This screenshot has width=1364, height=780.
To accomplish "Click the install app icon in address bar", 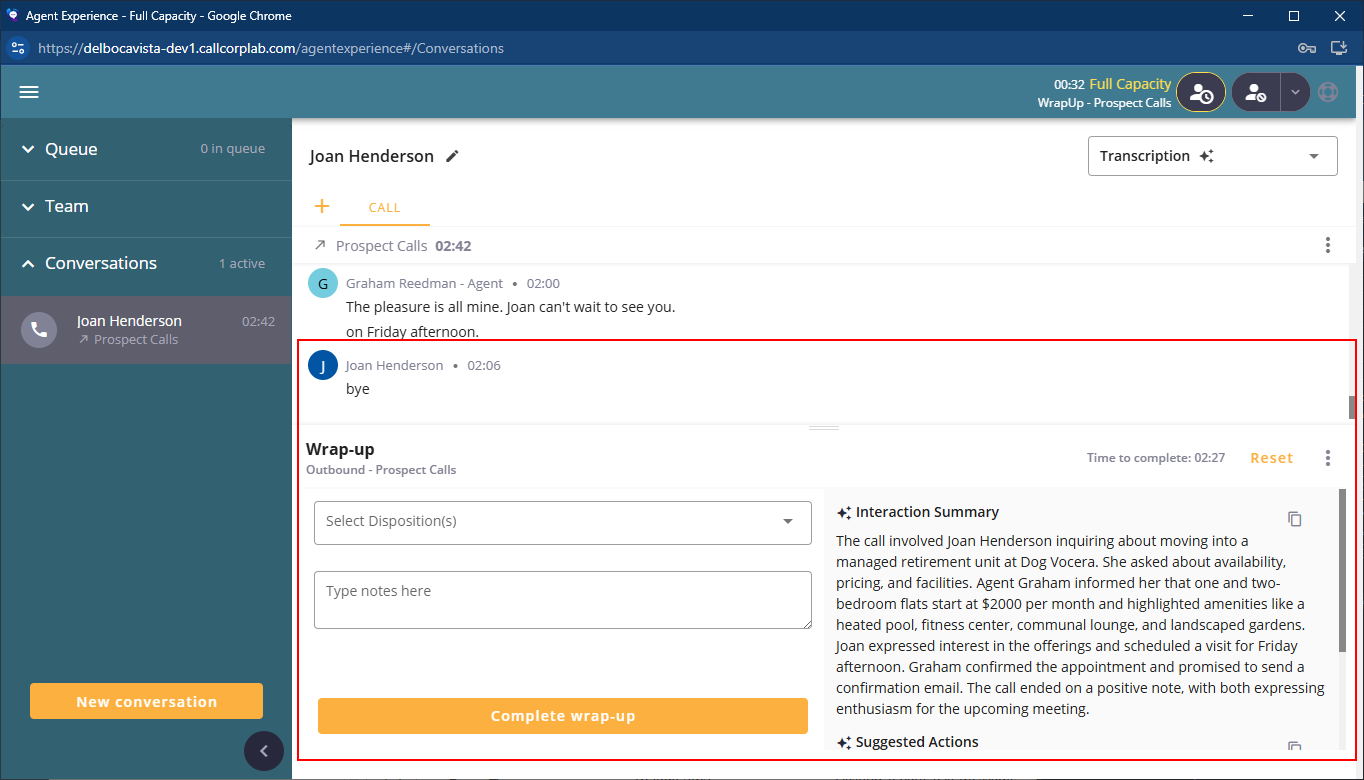I will pos(1340,48).
